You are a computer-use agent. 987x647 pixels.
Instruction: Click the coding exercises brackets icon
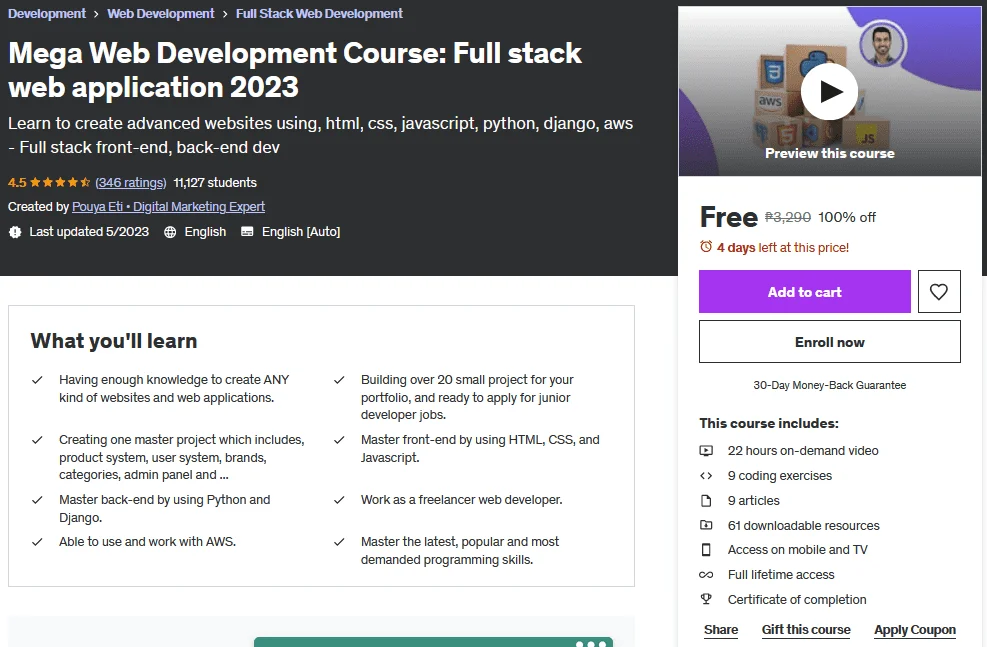706,476
